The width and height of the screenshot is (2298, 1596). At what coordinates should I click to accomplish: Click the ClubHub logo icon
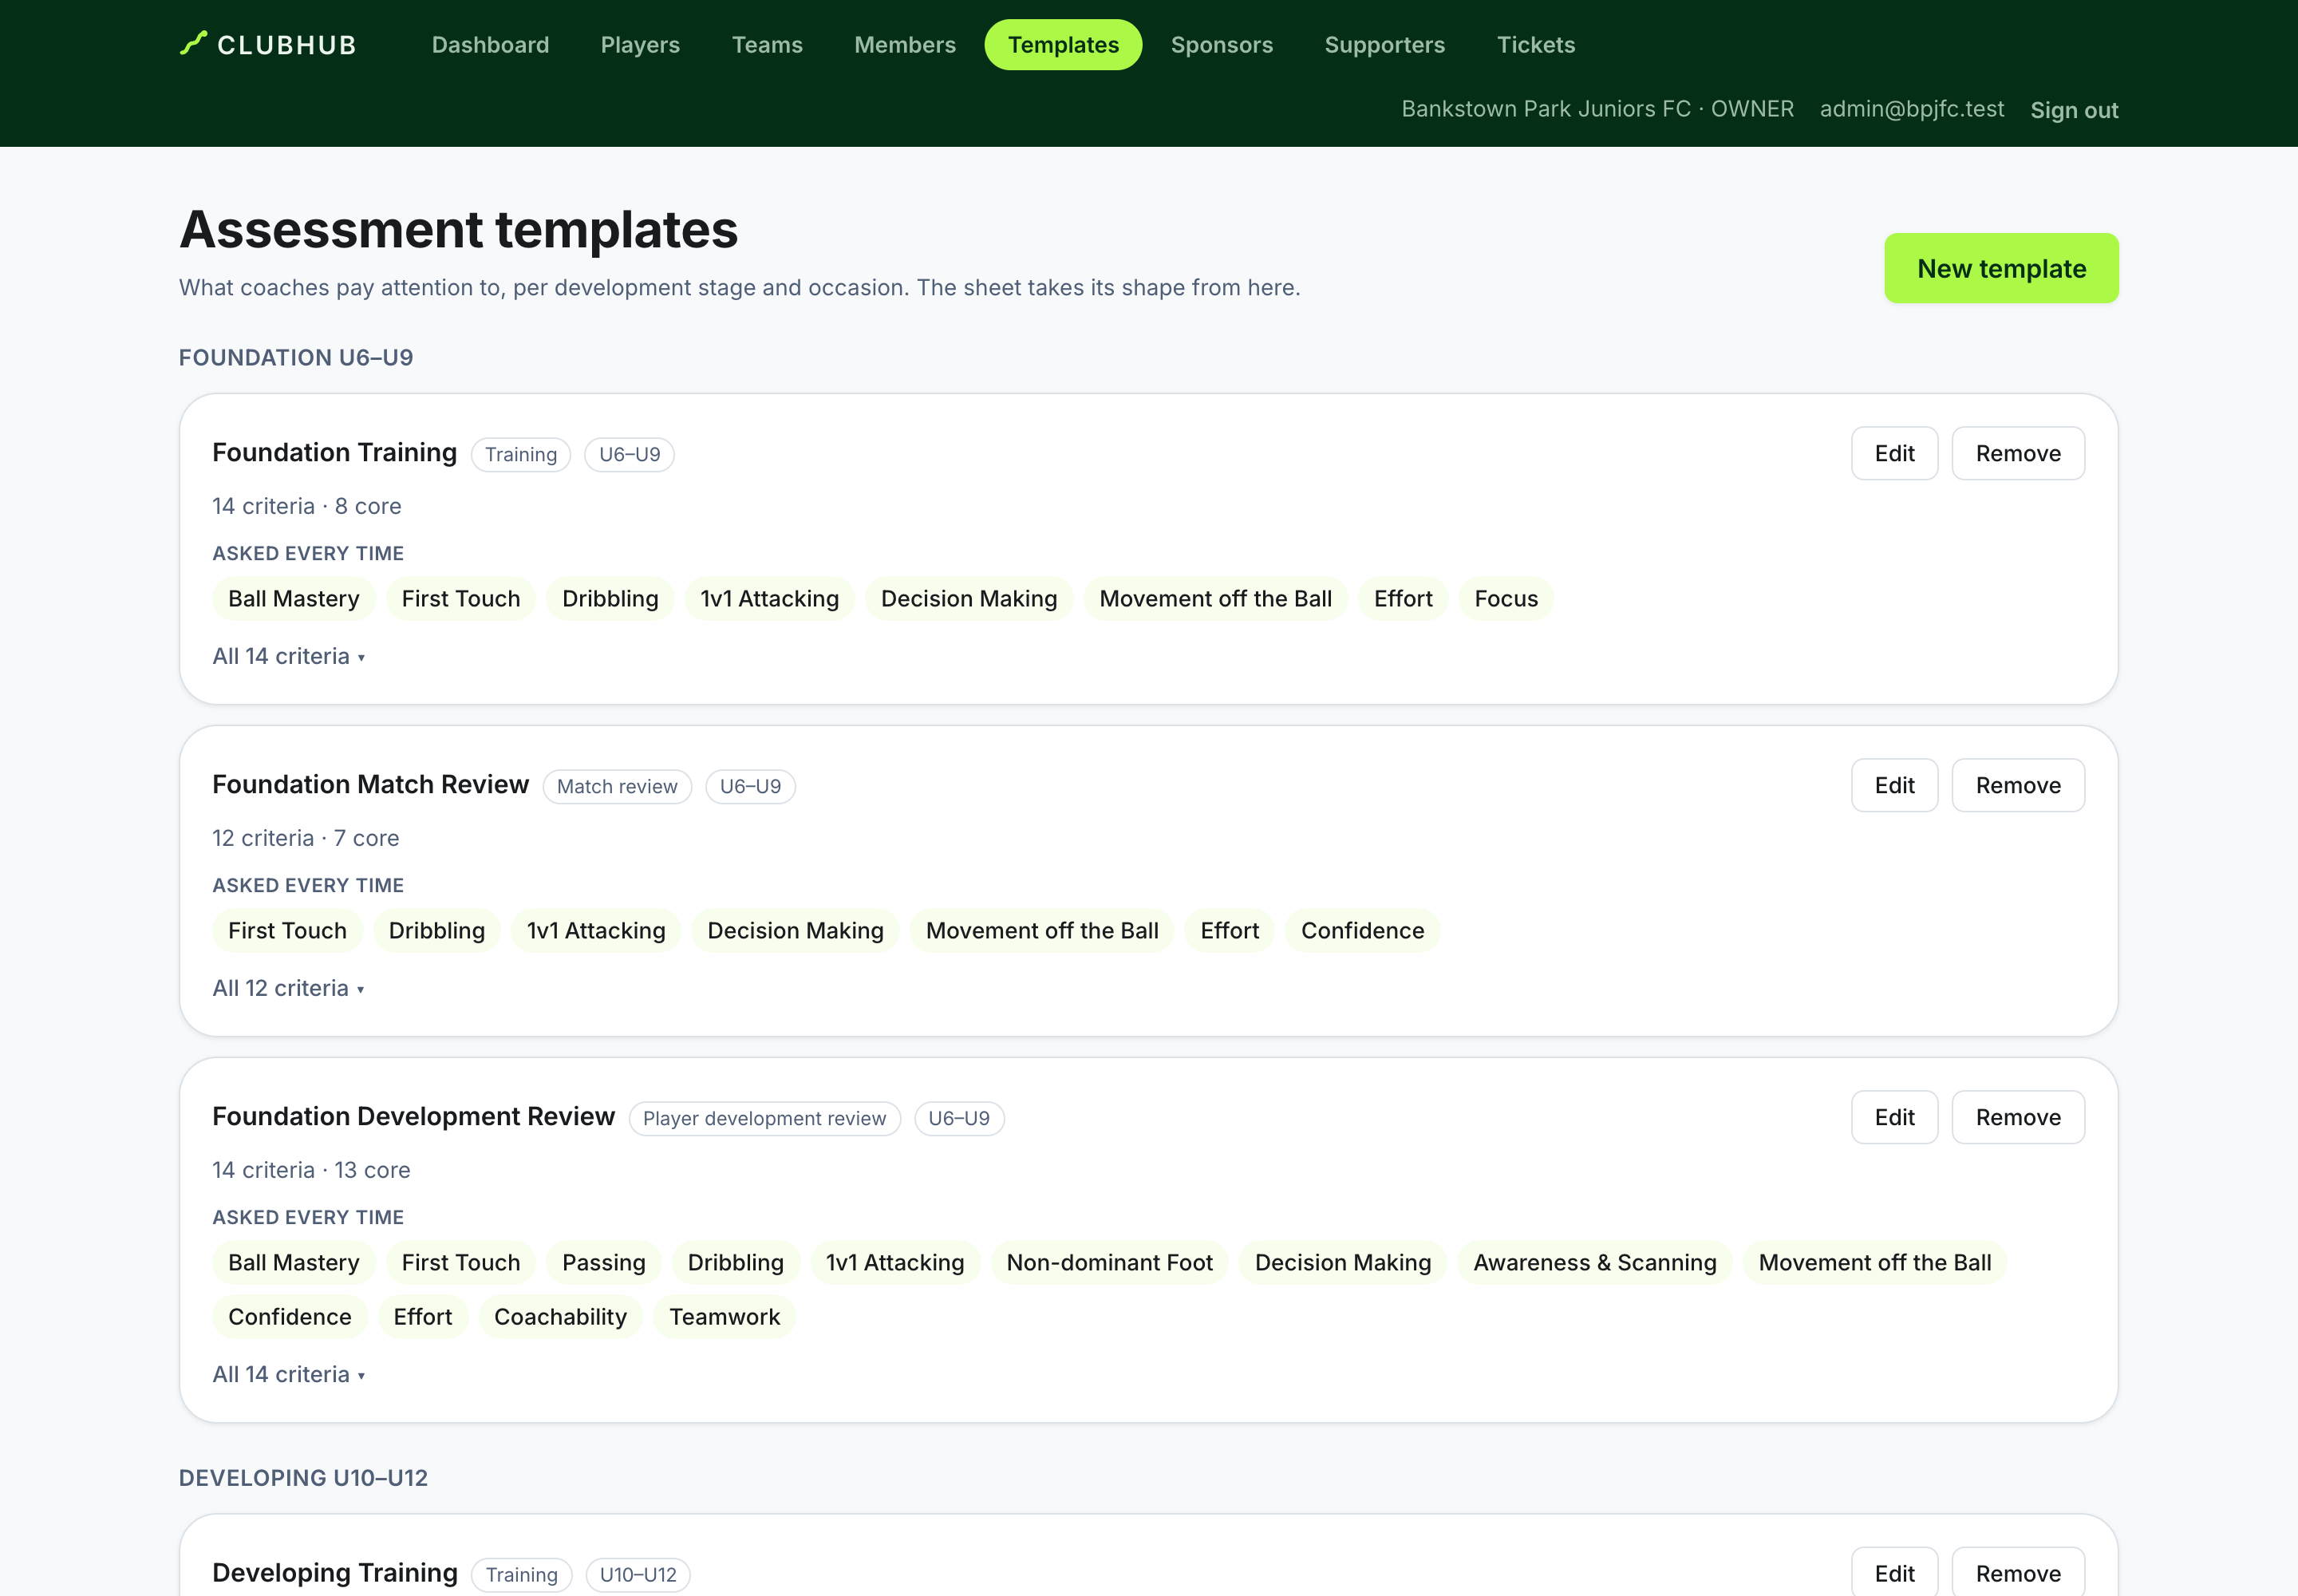(x=193, y=43)
